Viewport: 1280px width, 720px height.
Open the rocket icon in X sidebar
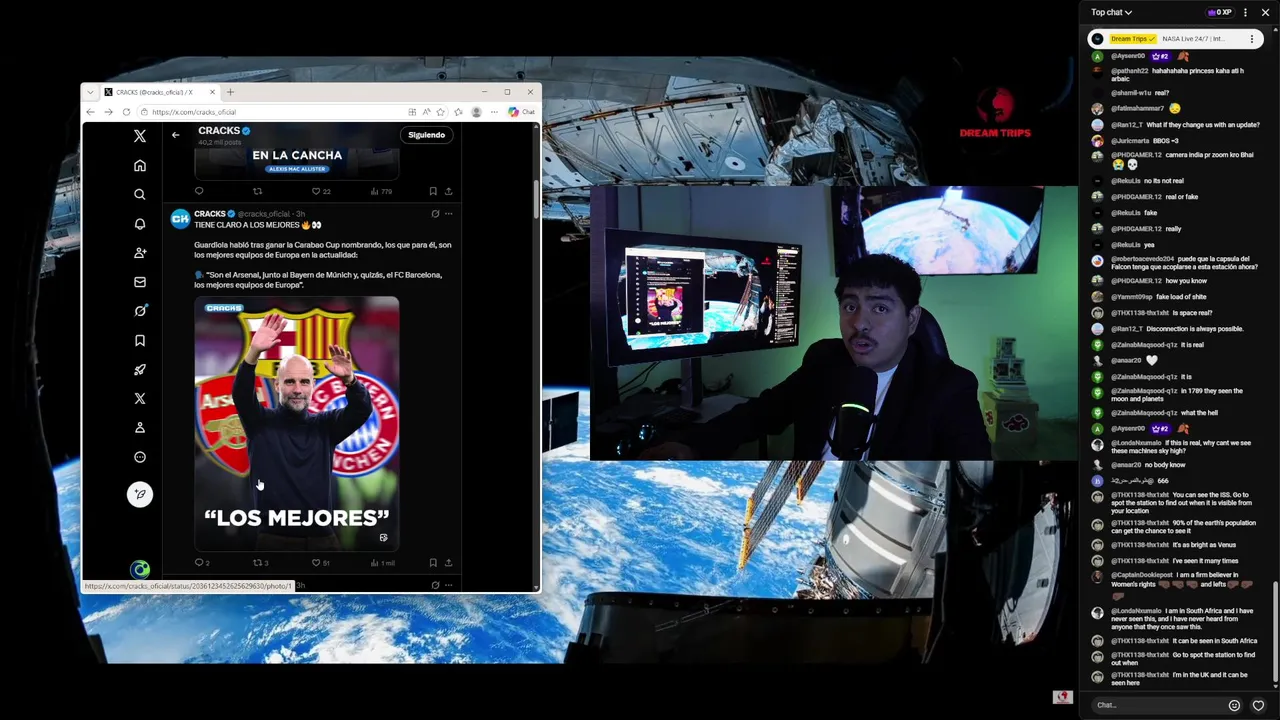coord(140,369)
